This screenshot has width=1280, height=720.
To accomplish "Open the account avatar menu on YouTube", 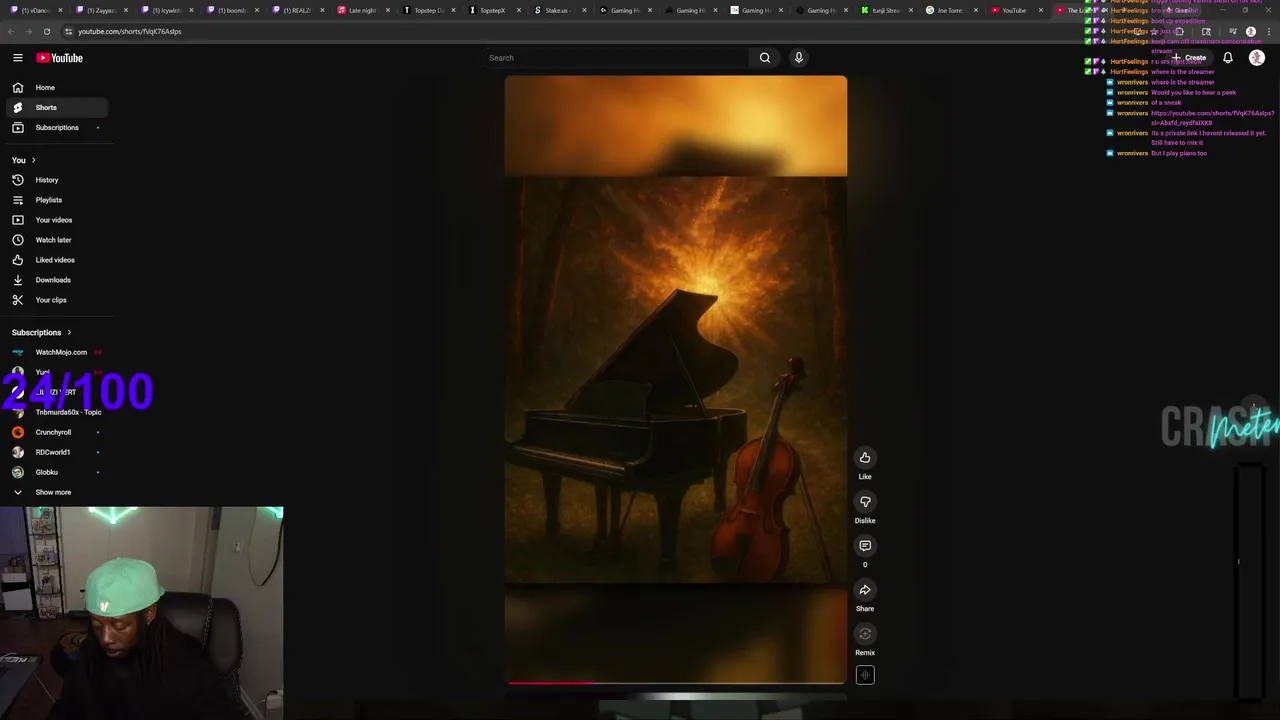I will coord(1257,58).
